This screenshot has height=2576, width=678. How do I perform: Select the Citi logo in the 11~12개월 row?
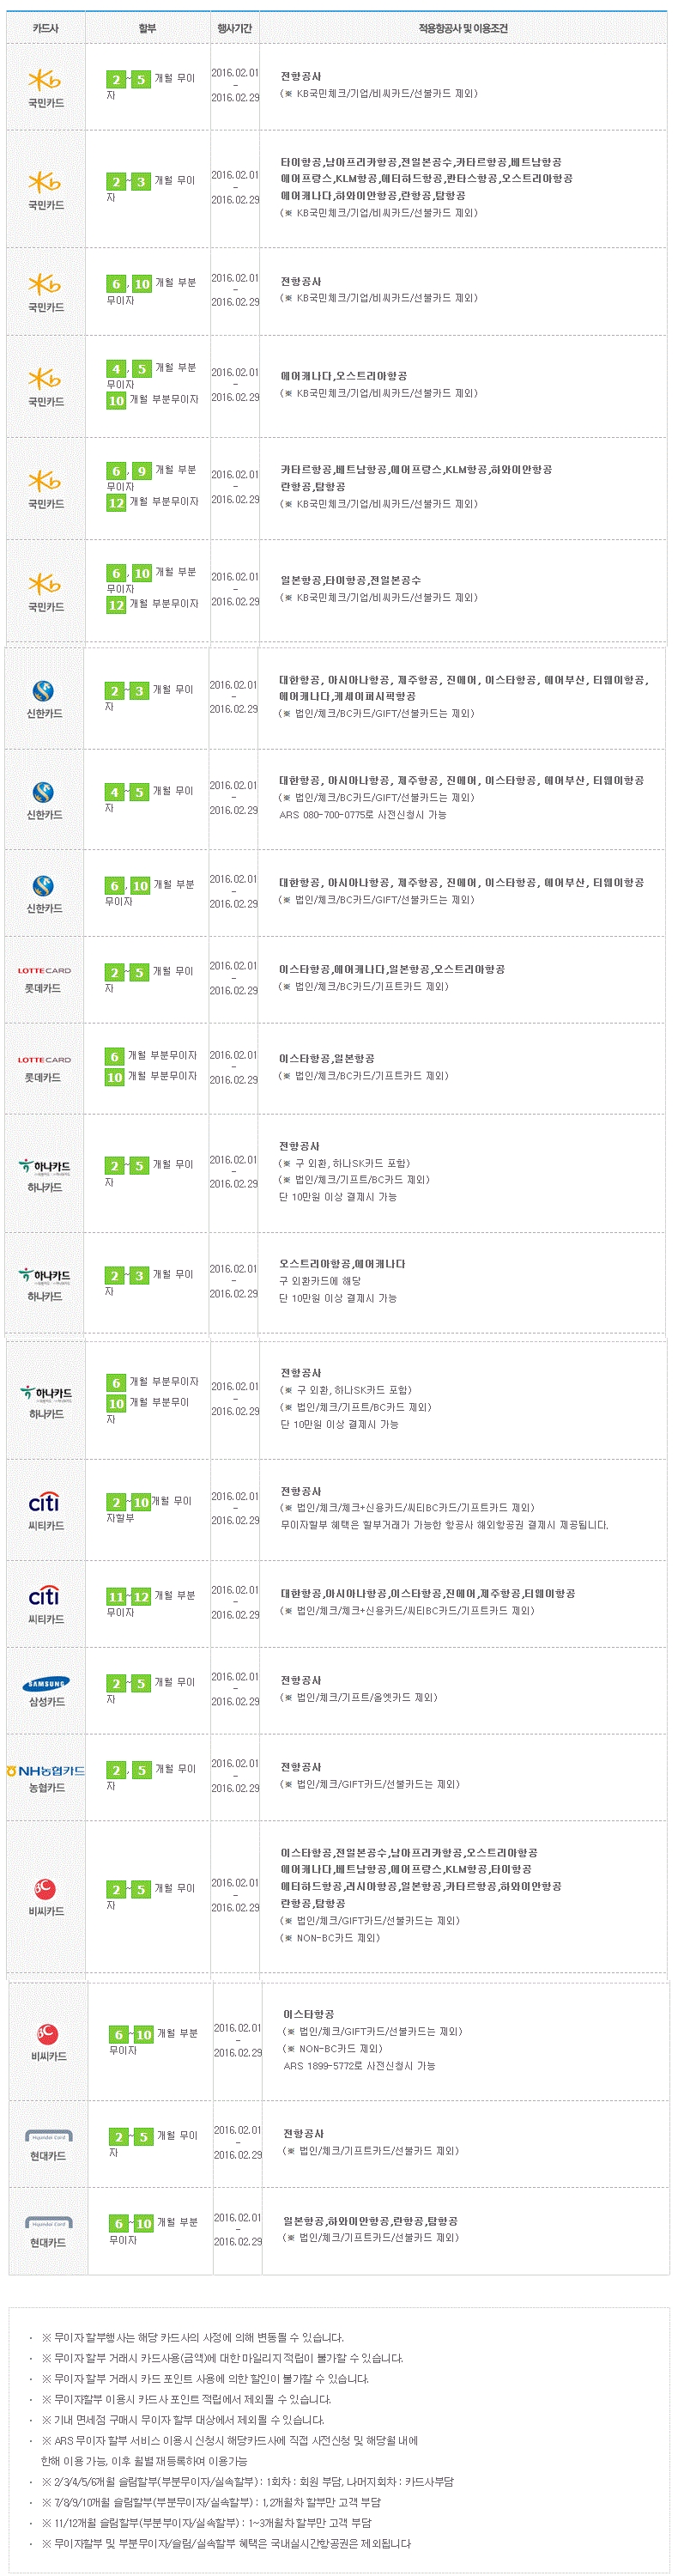tap(44, 1596)
